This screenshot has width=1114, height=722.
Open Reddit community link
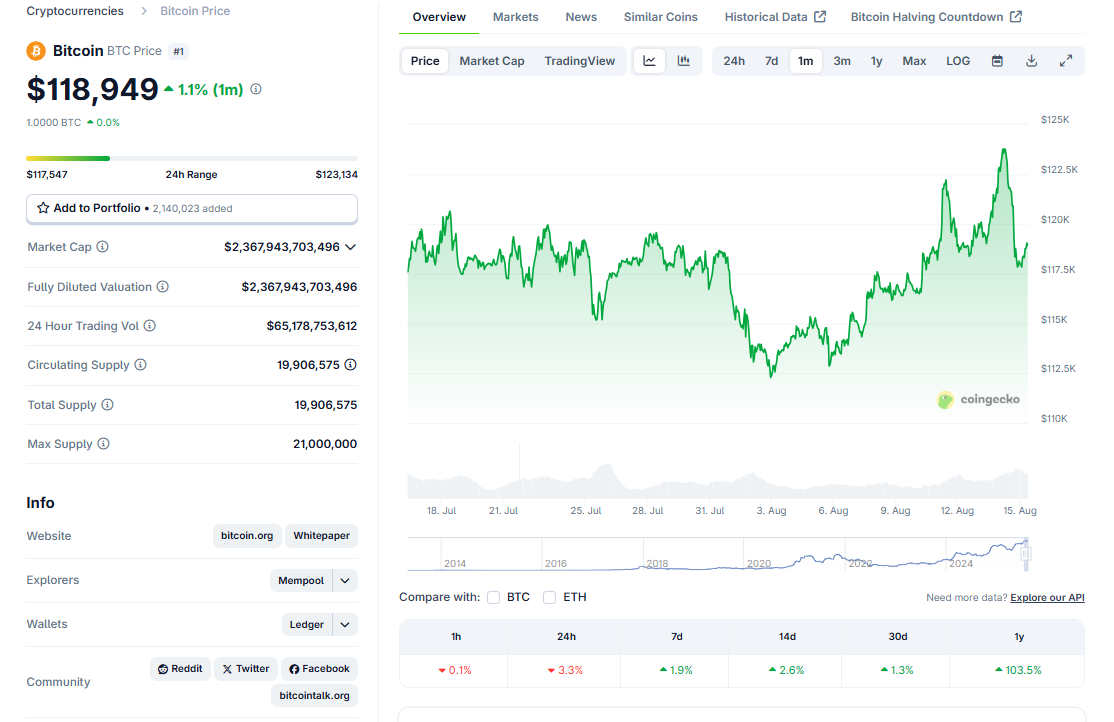[x=180, y=669]
